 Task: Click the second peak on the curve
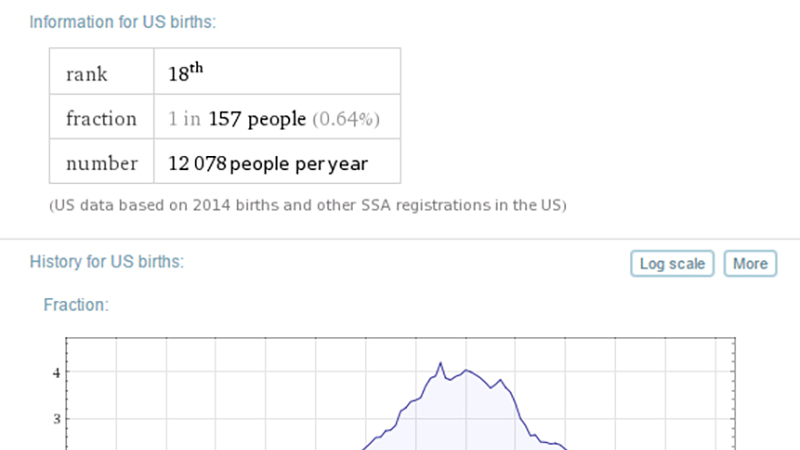[466, 370]
